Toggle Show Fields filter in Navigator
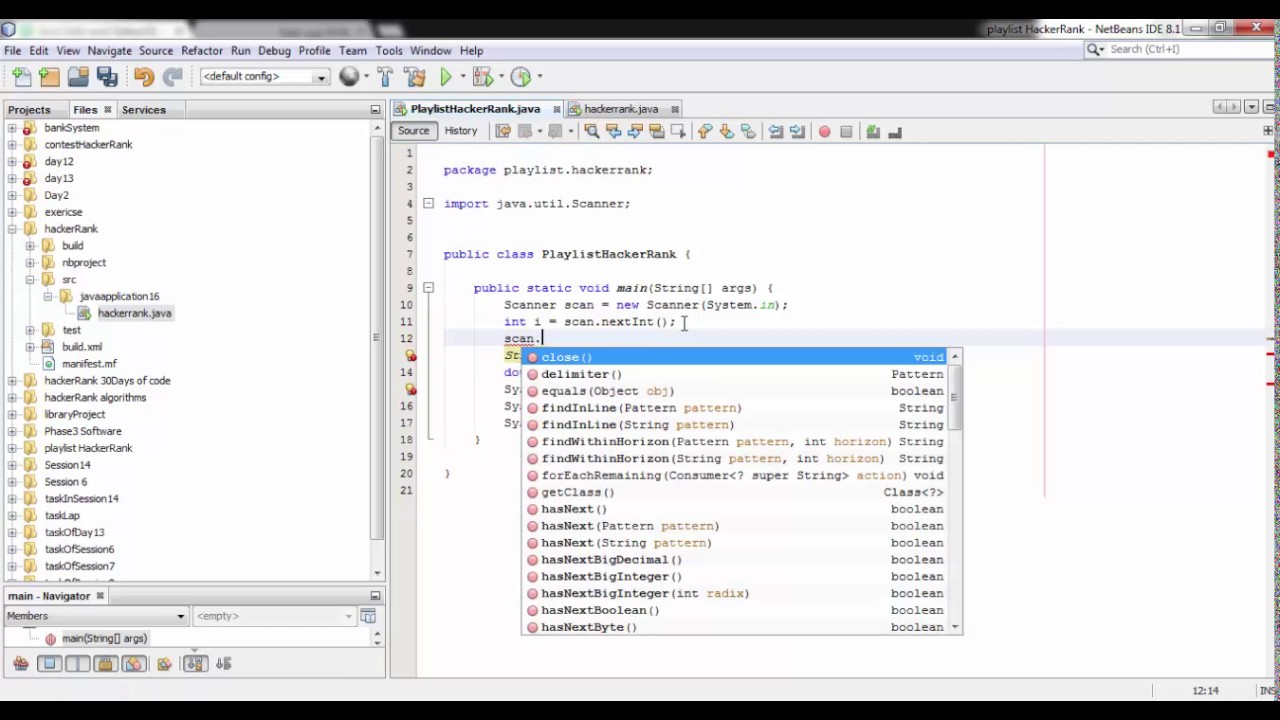The height and width of the screenshot is (720, 1280). [x=49, y=663]
